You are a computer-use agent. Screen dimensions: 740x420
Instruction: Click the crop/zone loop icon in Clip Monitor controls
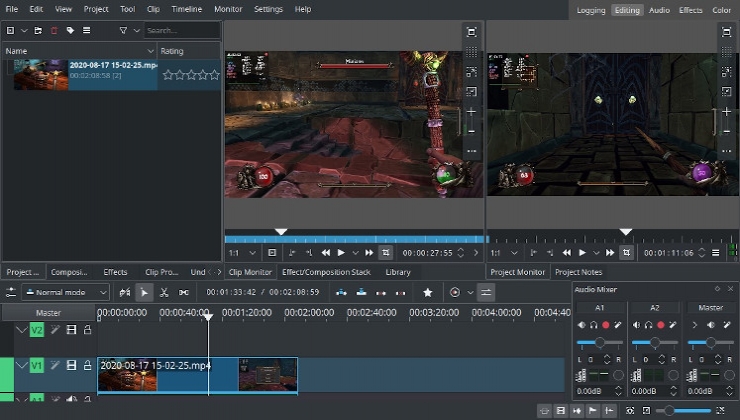(386, 253)
